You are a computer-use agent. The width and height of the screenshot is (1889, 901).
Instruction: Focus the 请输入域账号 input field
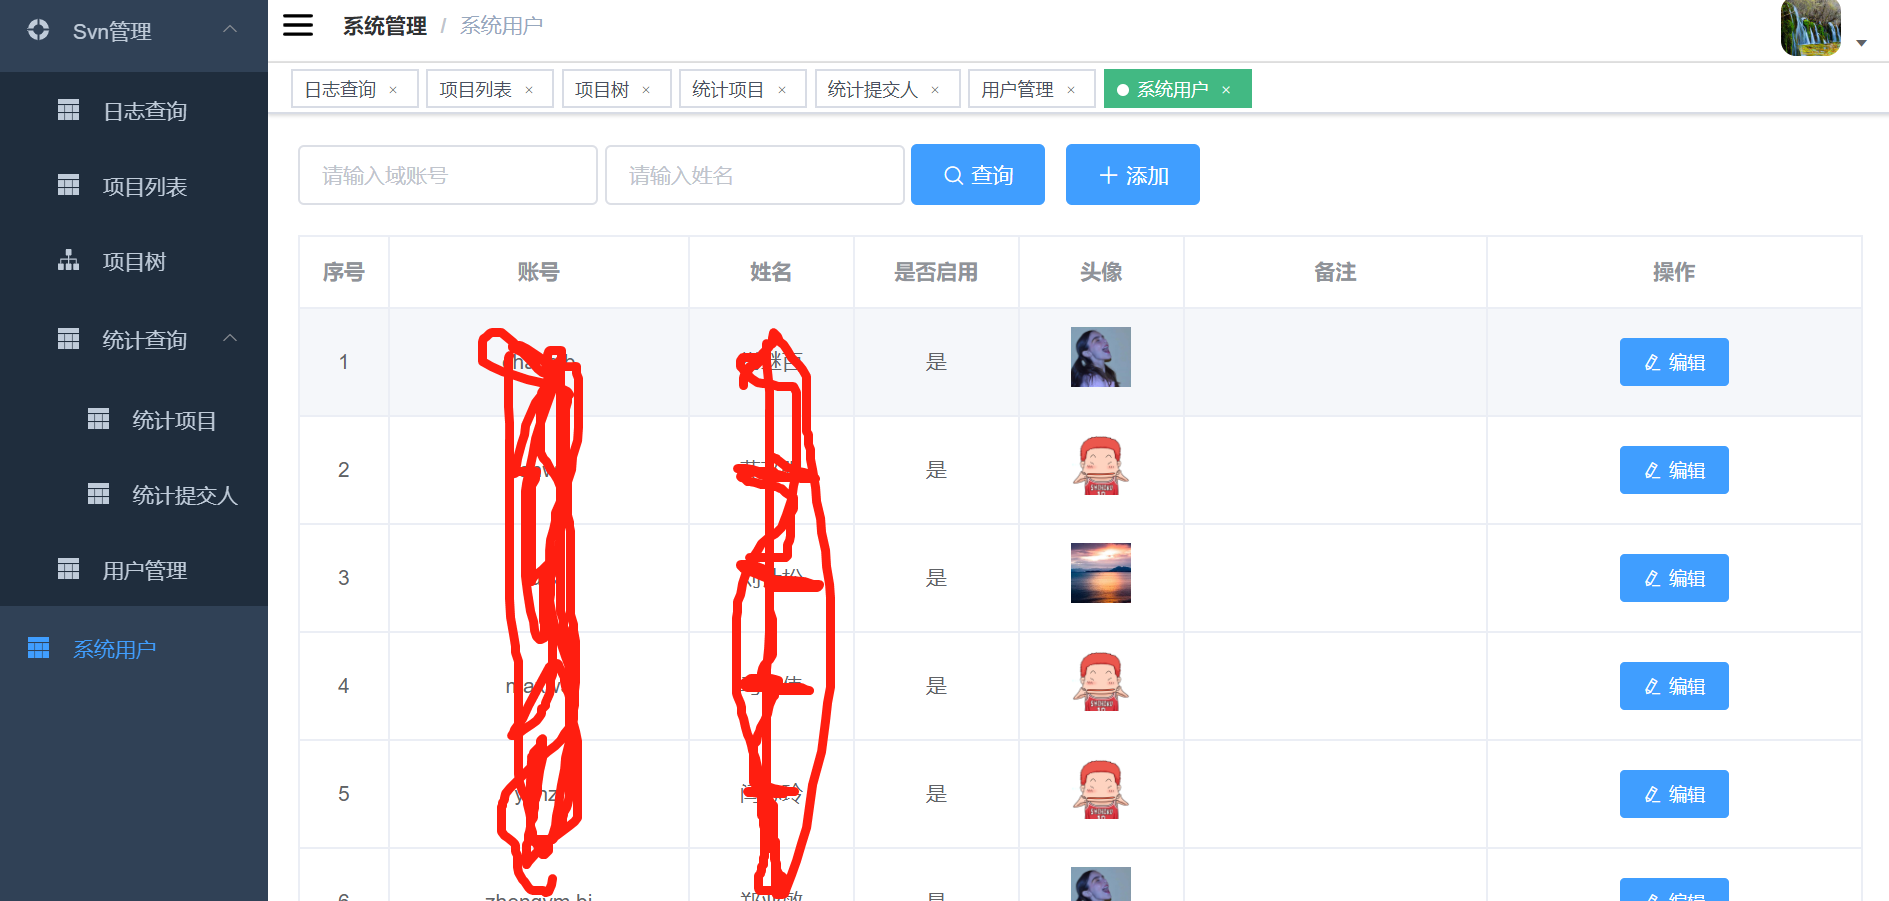[448, 175]
